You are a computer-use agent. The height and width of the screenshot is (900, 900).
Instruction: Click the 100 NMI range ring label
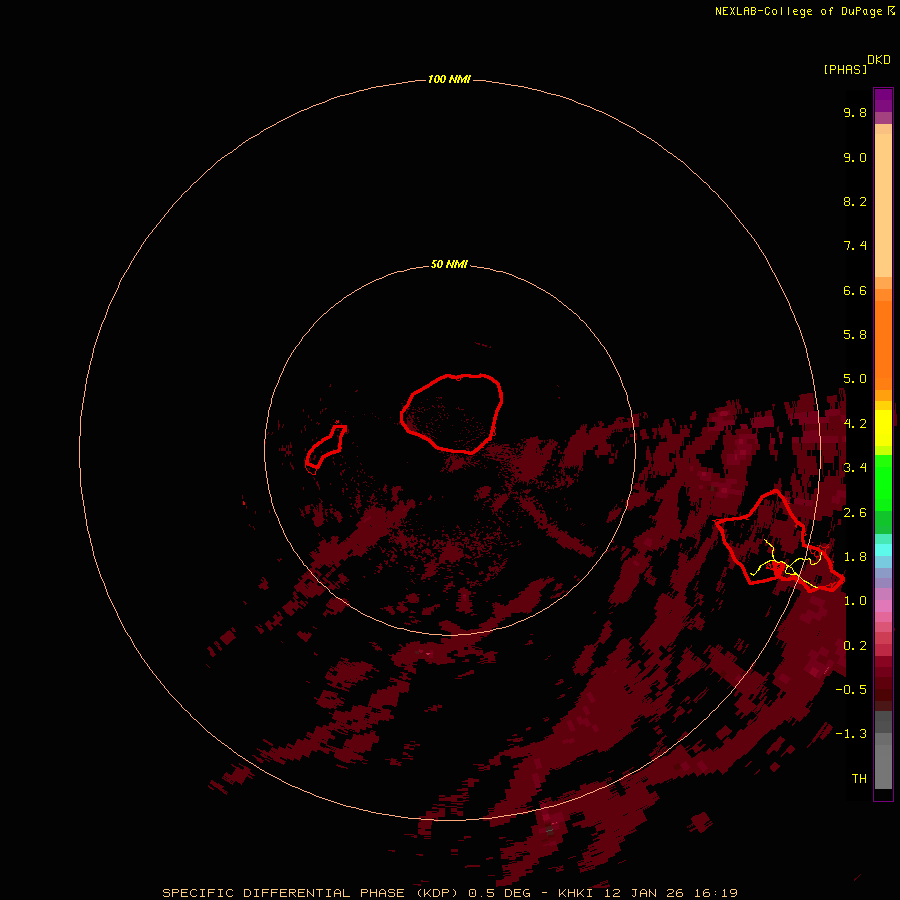pyautogui.click(x=449, y=79)
